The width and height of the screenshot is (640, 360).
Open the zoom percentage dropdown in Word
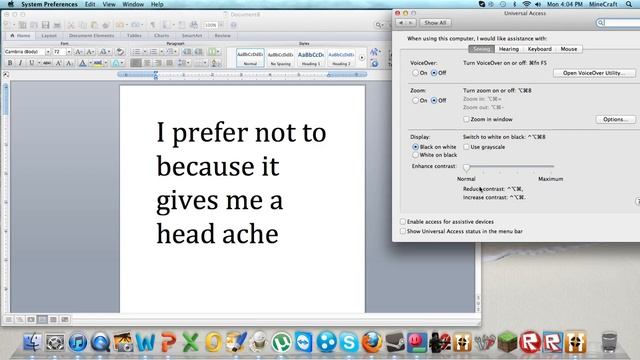(x=221, y=25)
